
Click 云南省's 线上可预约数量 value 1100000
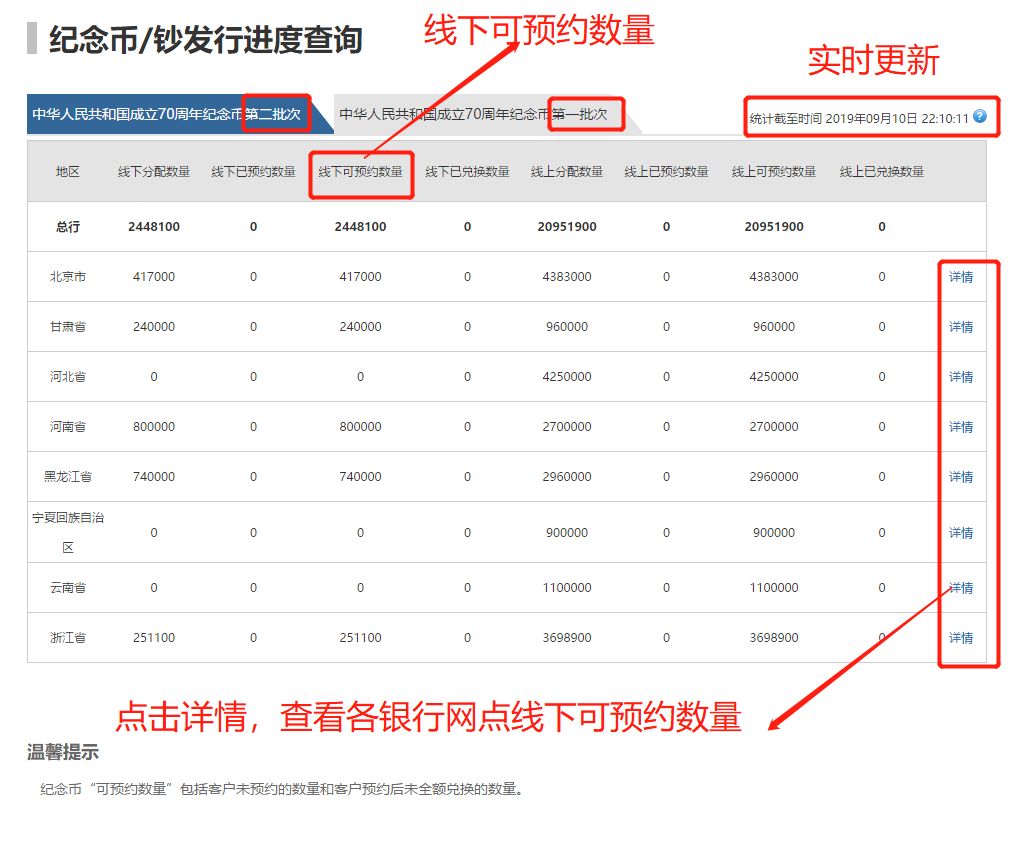click(x=774, y=588)
